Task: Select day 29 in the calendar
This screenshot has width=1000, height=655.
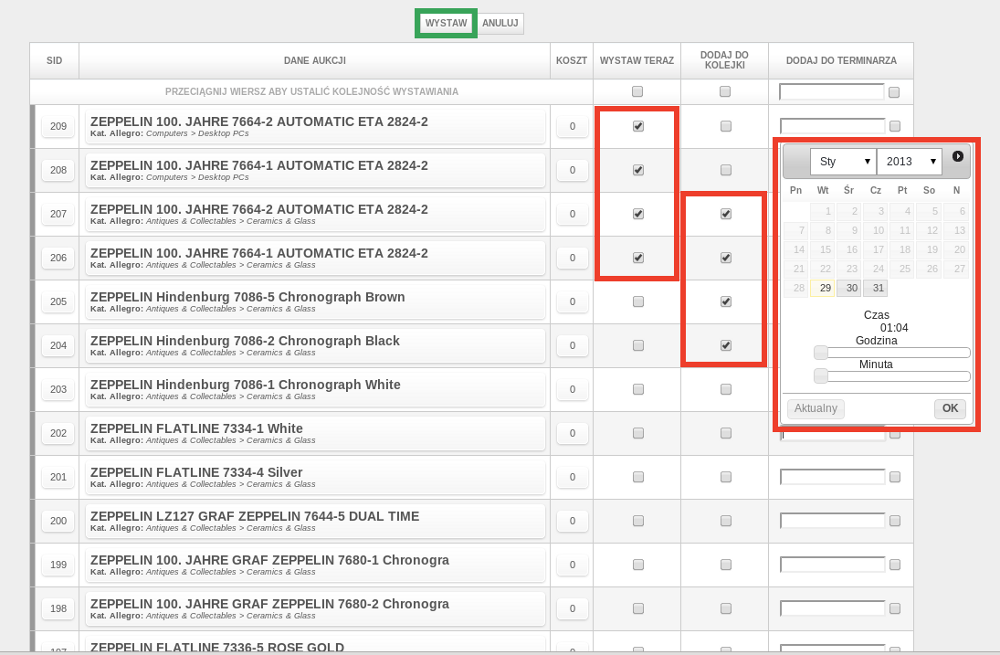Action: click(823, 288)
